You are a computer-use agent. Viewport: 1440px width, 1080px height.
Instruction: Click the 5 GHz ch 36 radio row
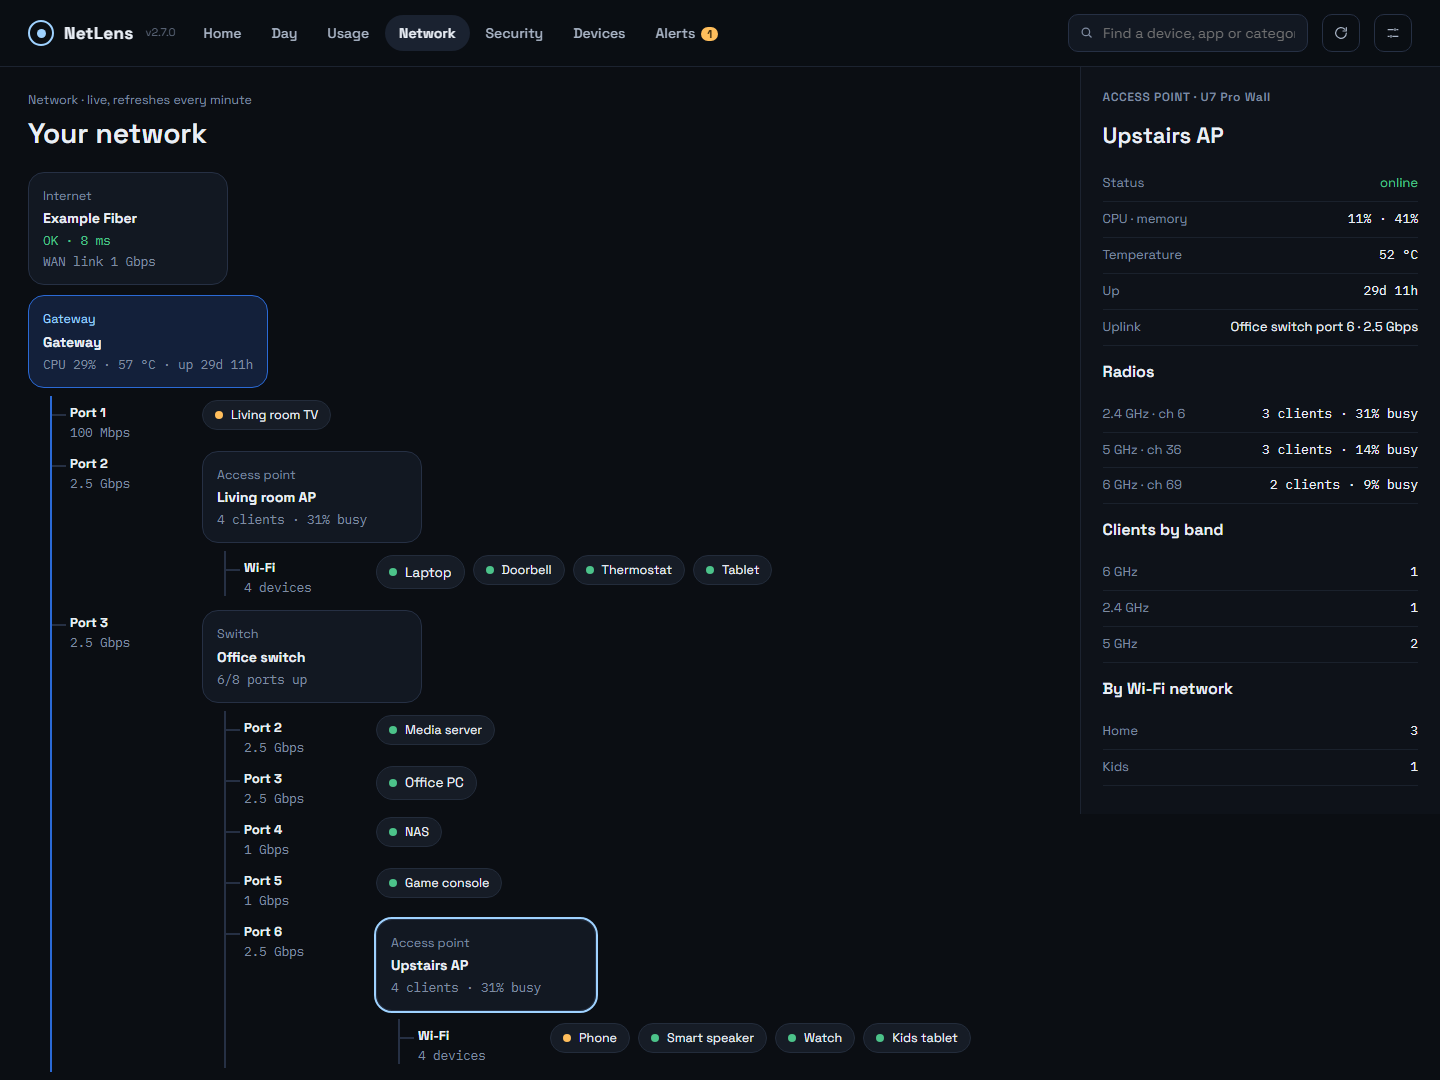1260,450
